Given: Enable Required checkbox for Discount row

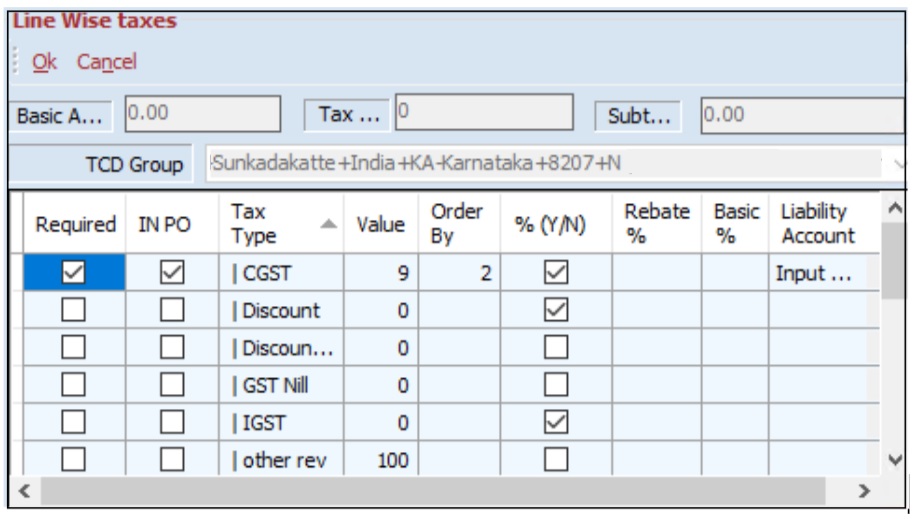Looking at the screenshot, I should click(74, 311).
